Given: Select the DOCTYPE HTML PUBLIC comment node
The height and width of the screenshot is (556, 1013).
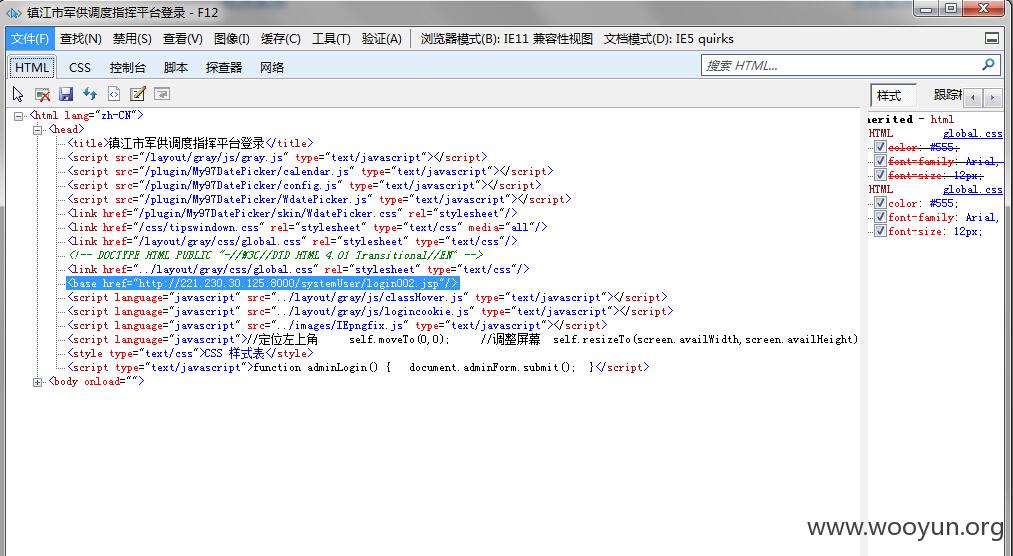Looking at the screenshot, I should (276, 255).
